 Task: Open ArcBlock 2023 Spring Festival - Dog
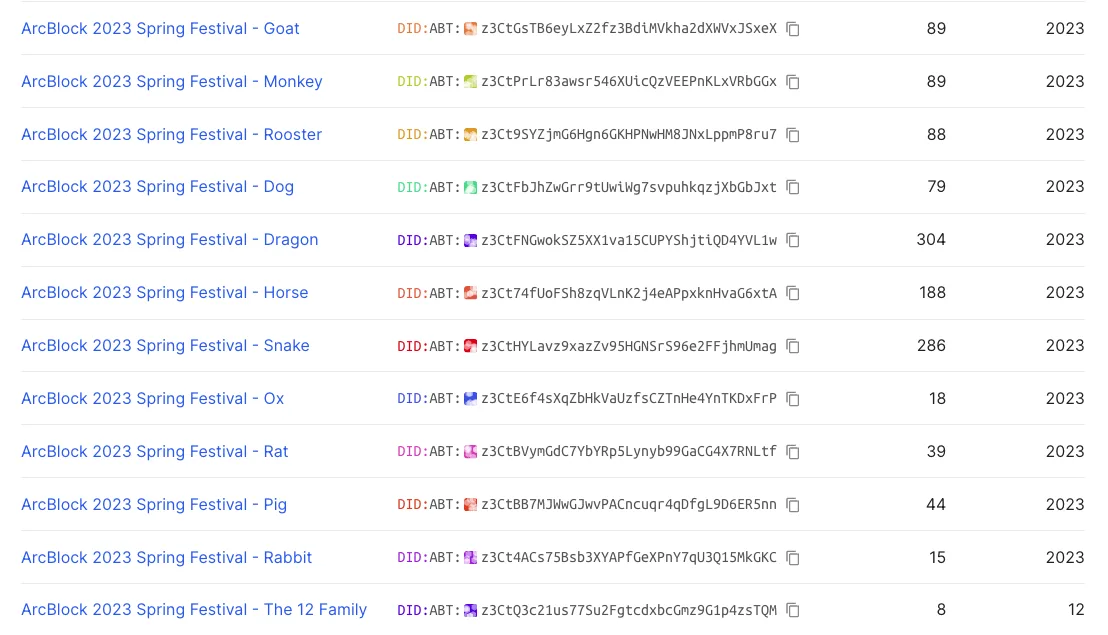point(158,186)
